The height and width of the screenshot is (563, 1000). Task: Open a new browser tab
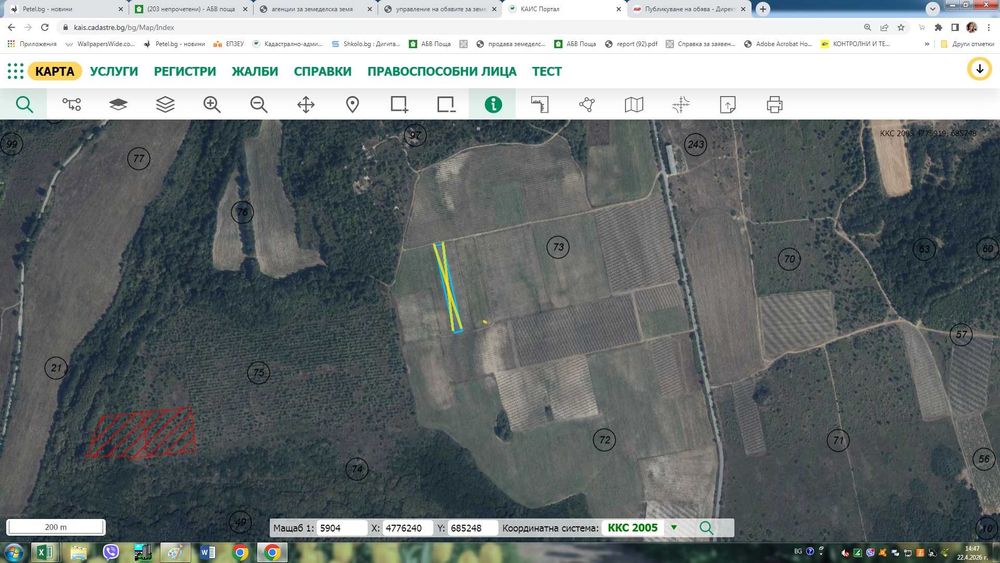point(763,9)
